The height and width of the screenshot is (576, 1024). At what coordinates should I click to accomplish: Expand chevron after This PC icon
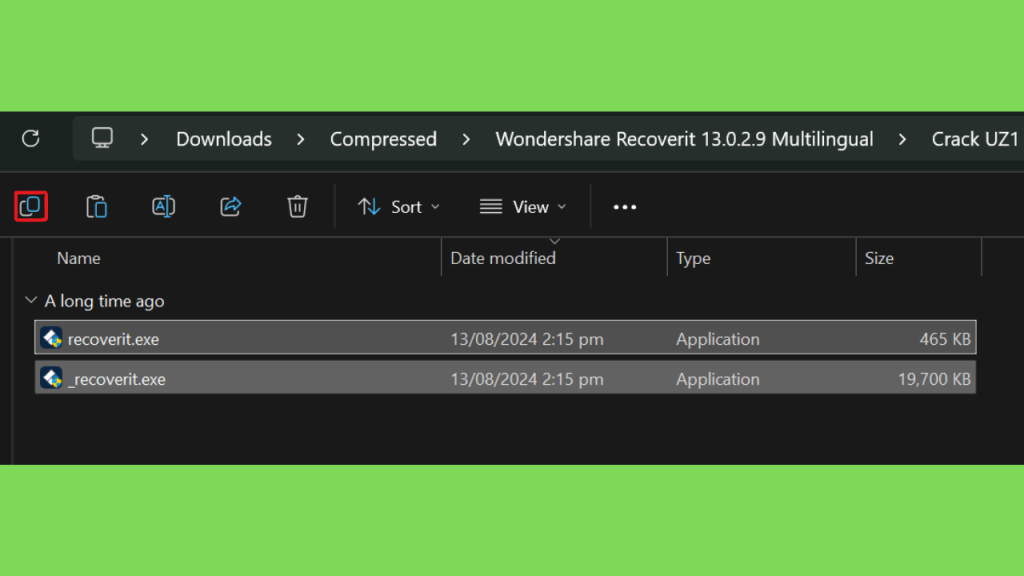[x=144, y=139]
